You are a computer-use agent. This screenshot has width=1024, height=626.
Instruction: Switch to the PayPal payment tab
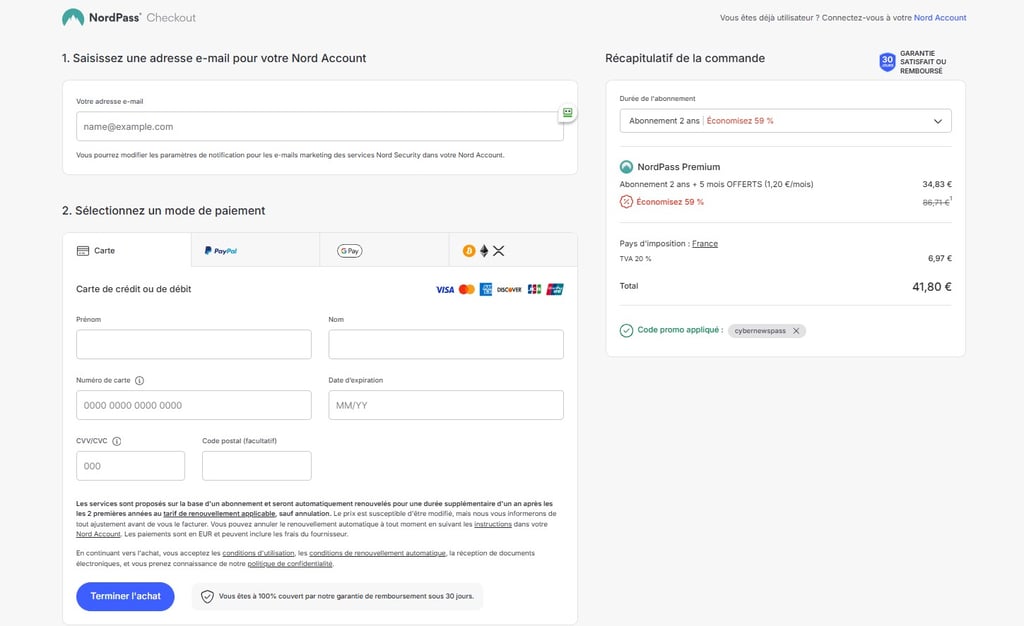coord(255,251)
